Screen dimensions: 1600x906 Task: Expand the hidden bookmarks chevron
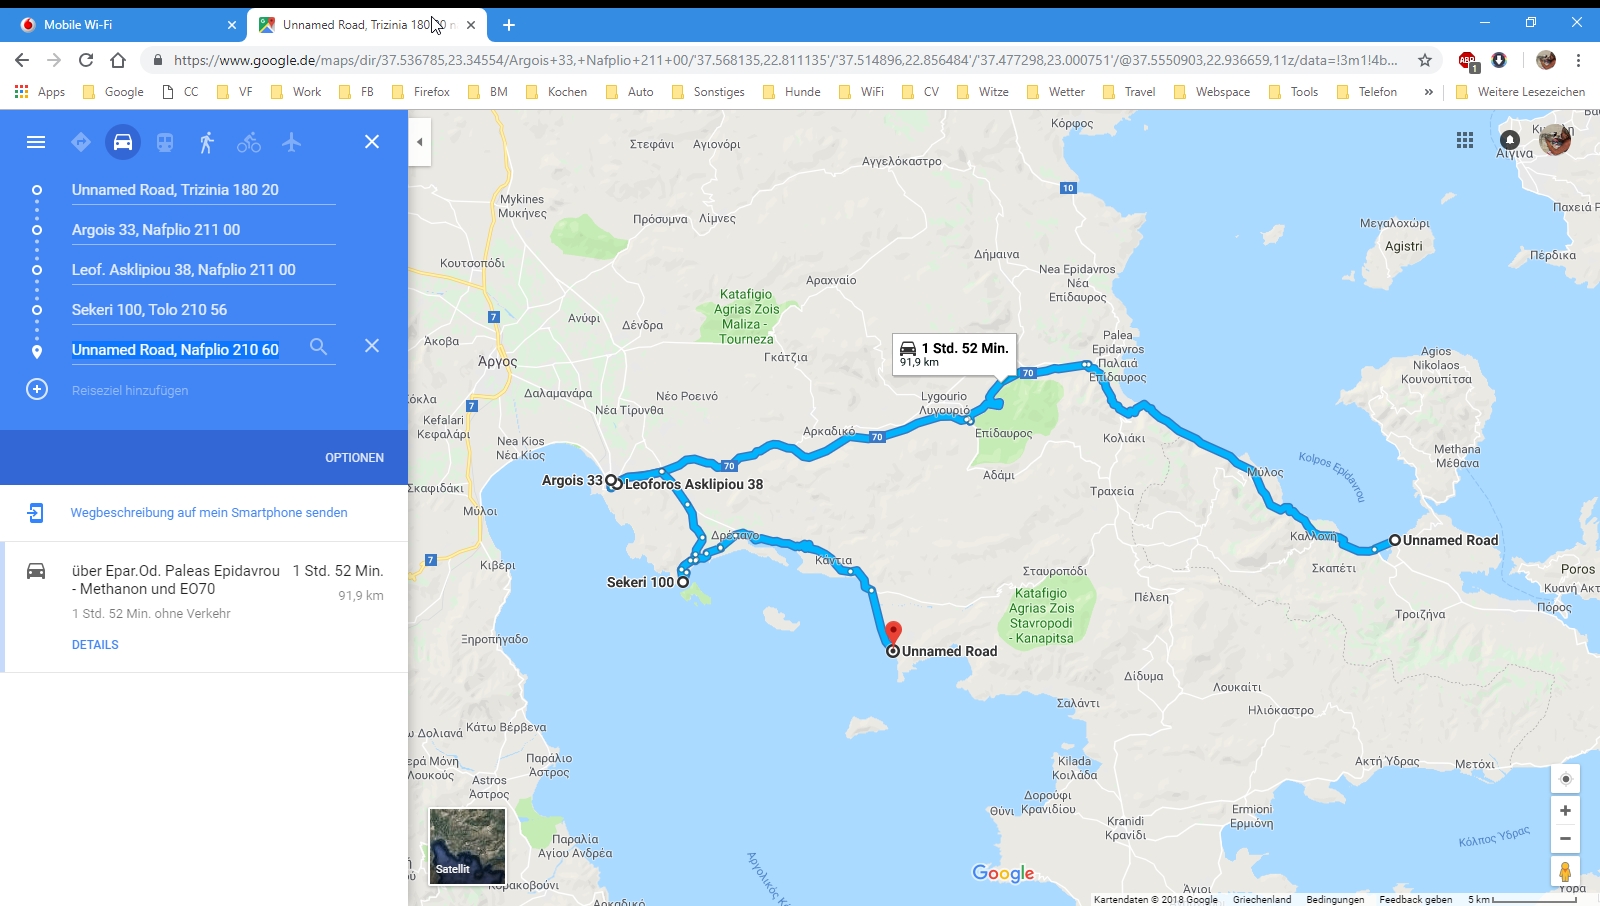(1428, 92)
